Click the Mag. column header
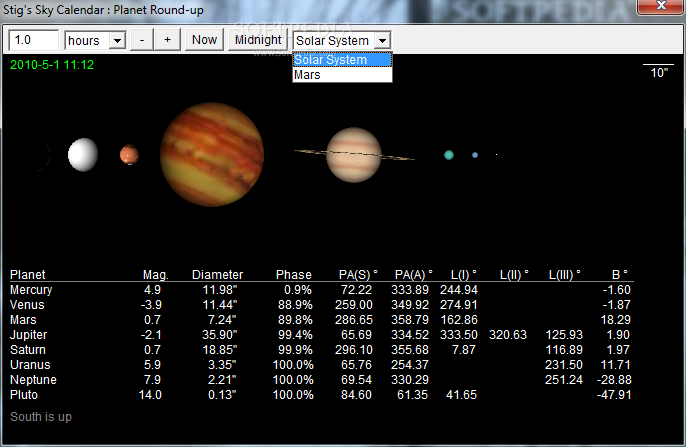 (x=156, y=275)
